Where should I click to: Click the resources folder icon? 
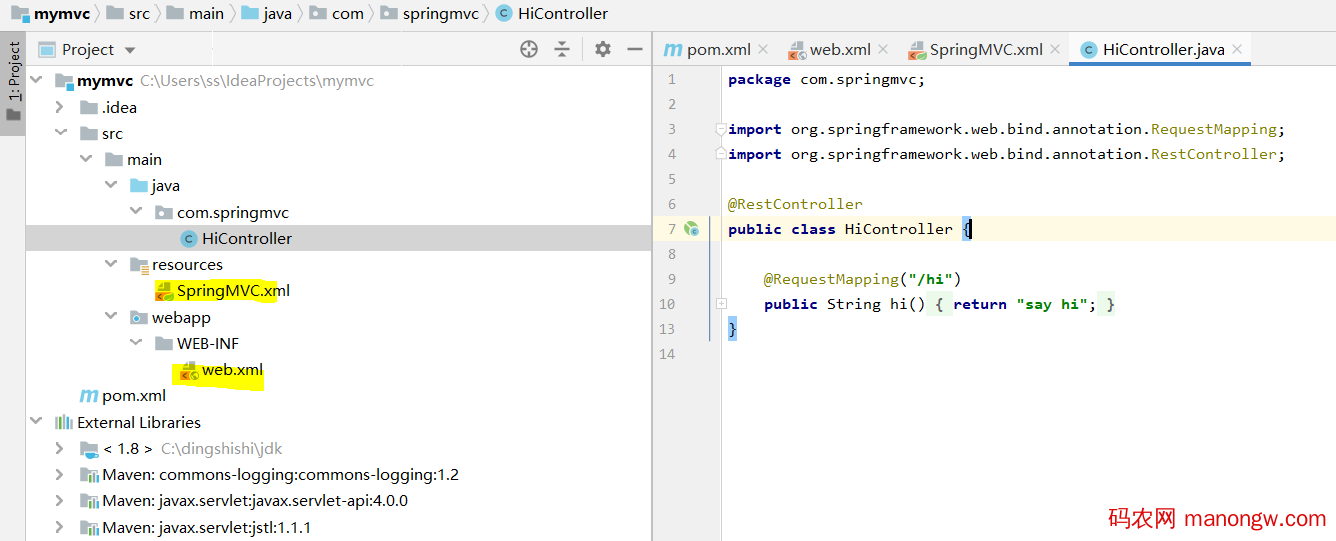[139, 264]
